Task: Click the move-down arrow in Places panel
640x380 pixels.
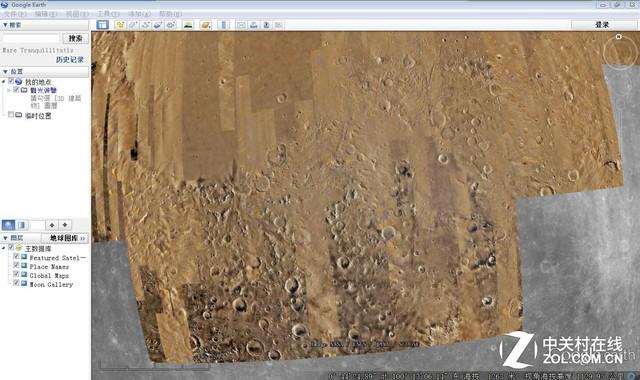Action: click(x=65, y=225)
